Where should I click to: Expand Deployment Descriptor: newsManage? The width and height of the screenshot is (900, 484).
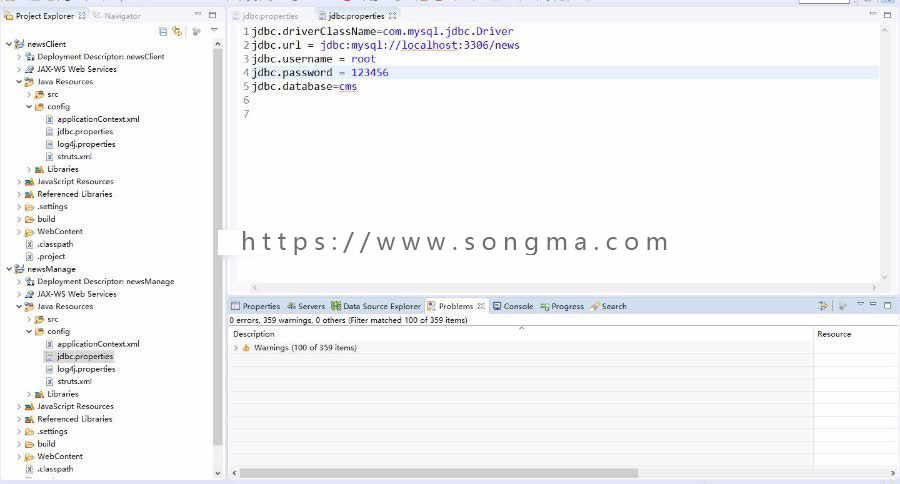coord(19,282)
